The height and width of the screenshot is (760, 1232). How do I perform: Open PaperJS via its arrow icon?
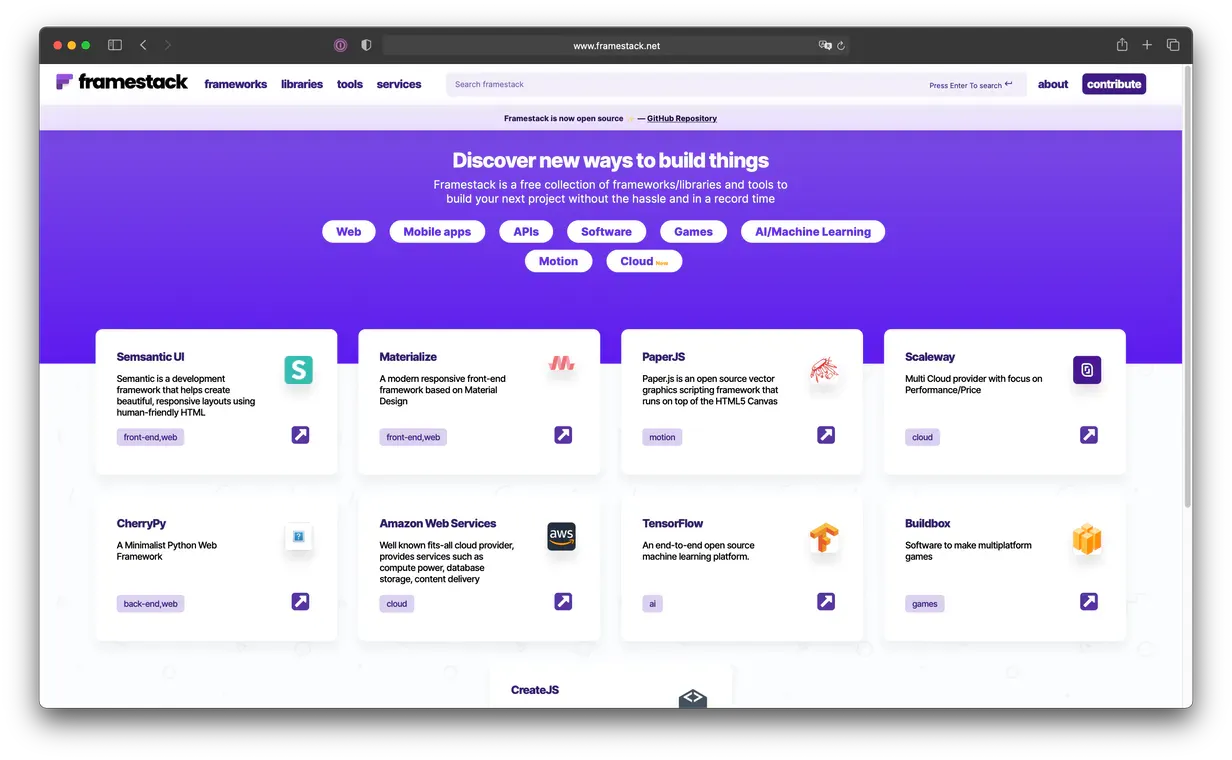(x=826, y=435)
